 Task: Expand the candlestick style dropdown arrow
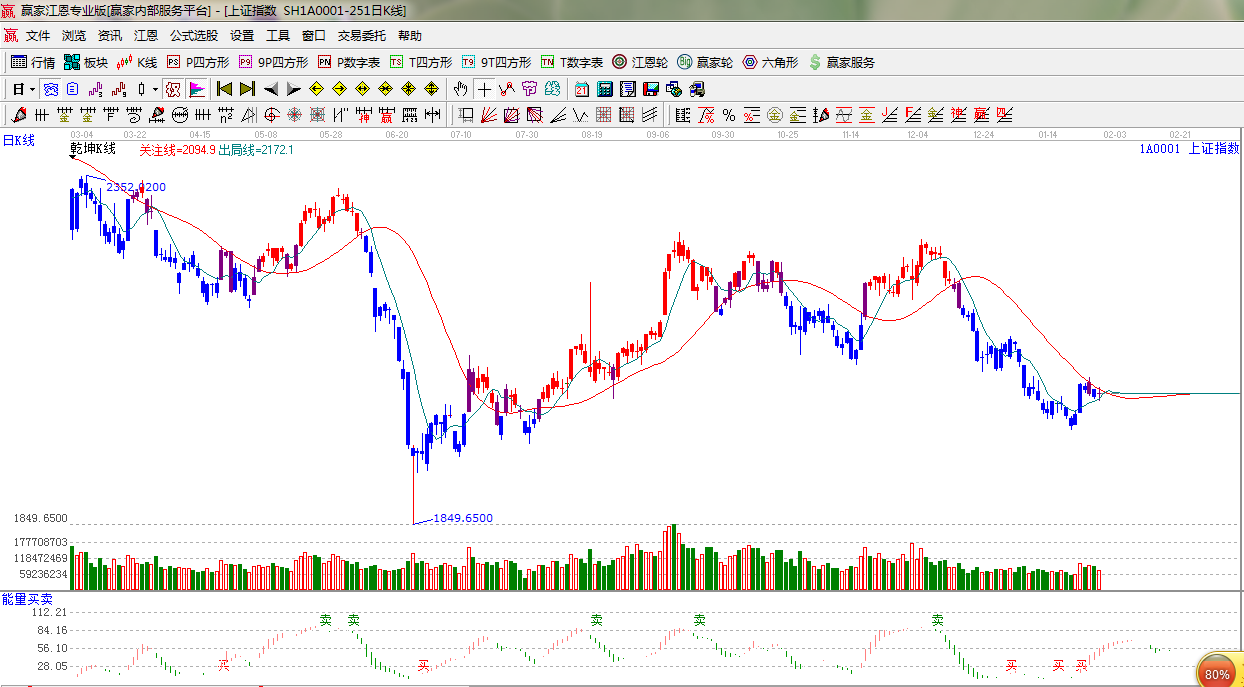click(x=155, y=89)
